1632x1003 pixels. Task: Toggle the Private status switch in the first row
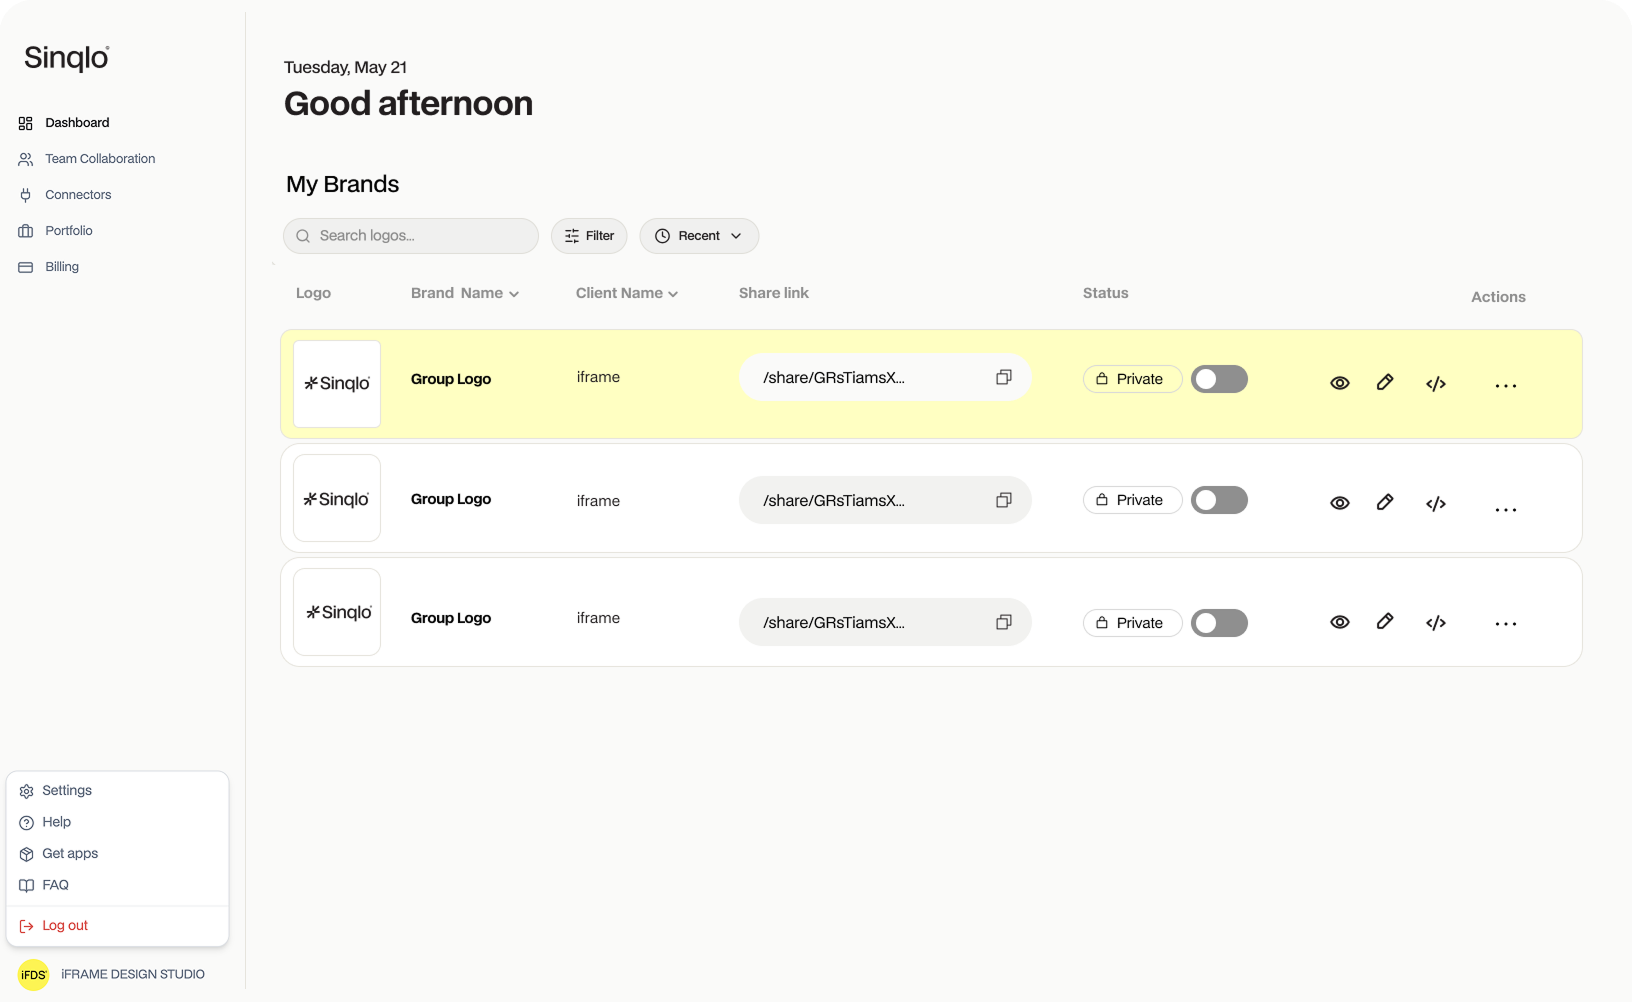1219,379
